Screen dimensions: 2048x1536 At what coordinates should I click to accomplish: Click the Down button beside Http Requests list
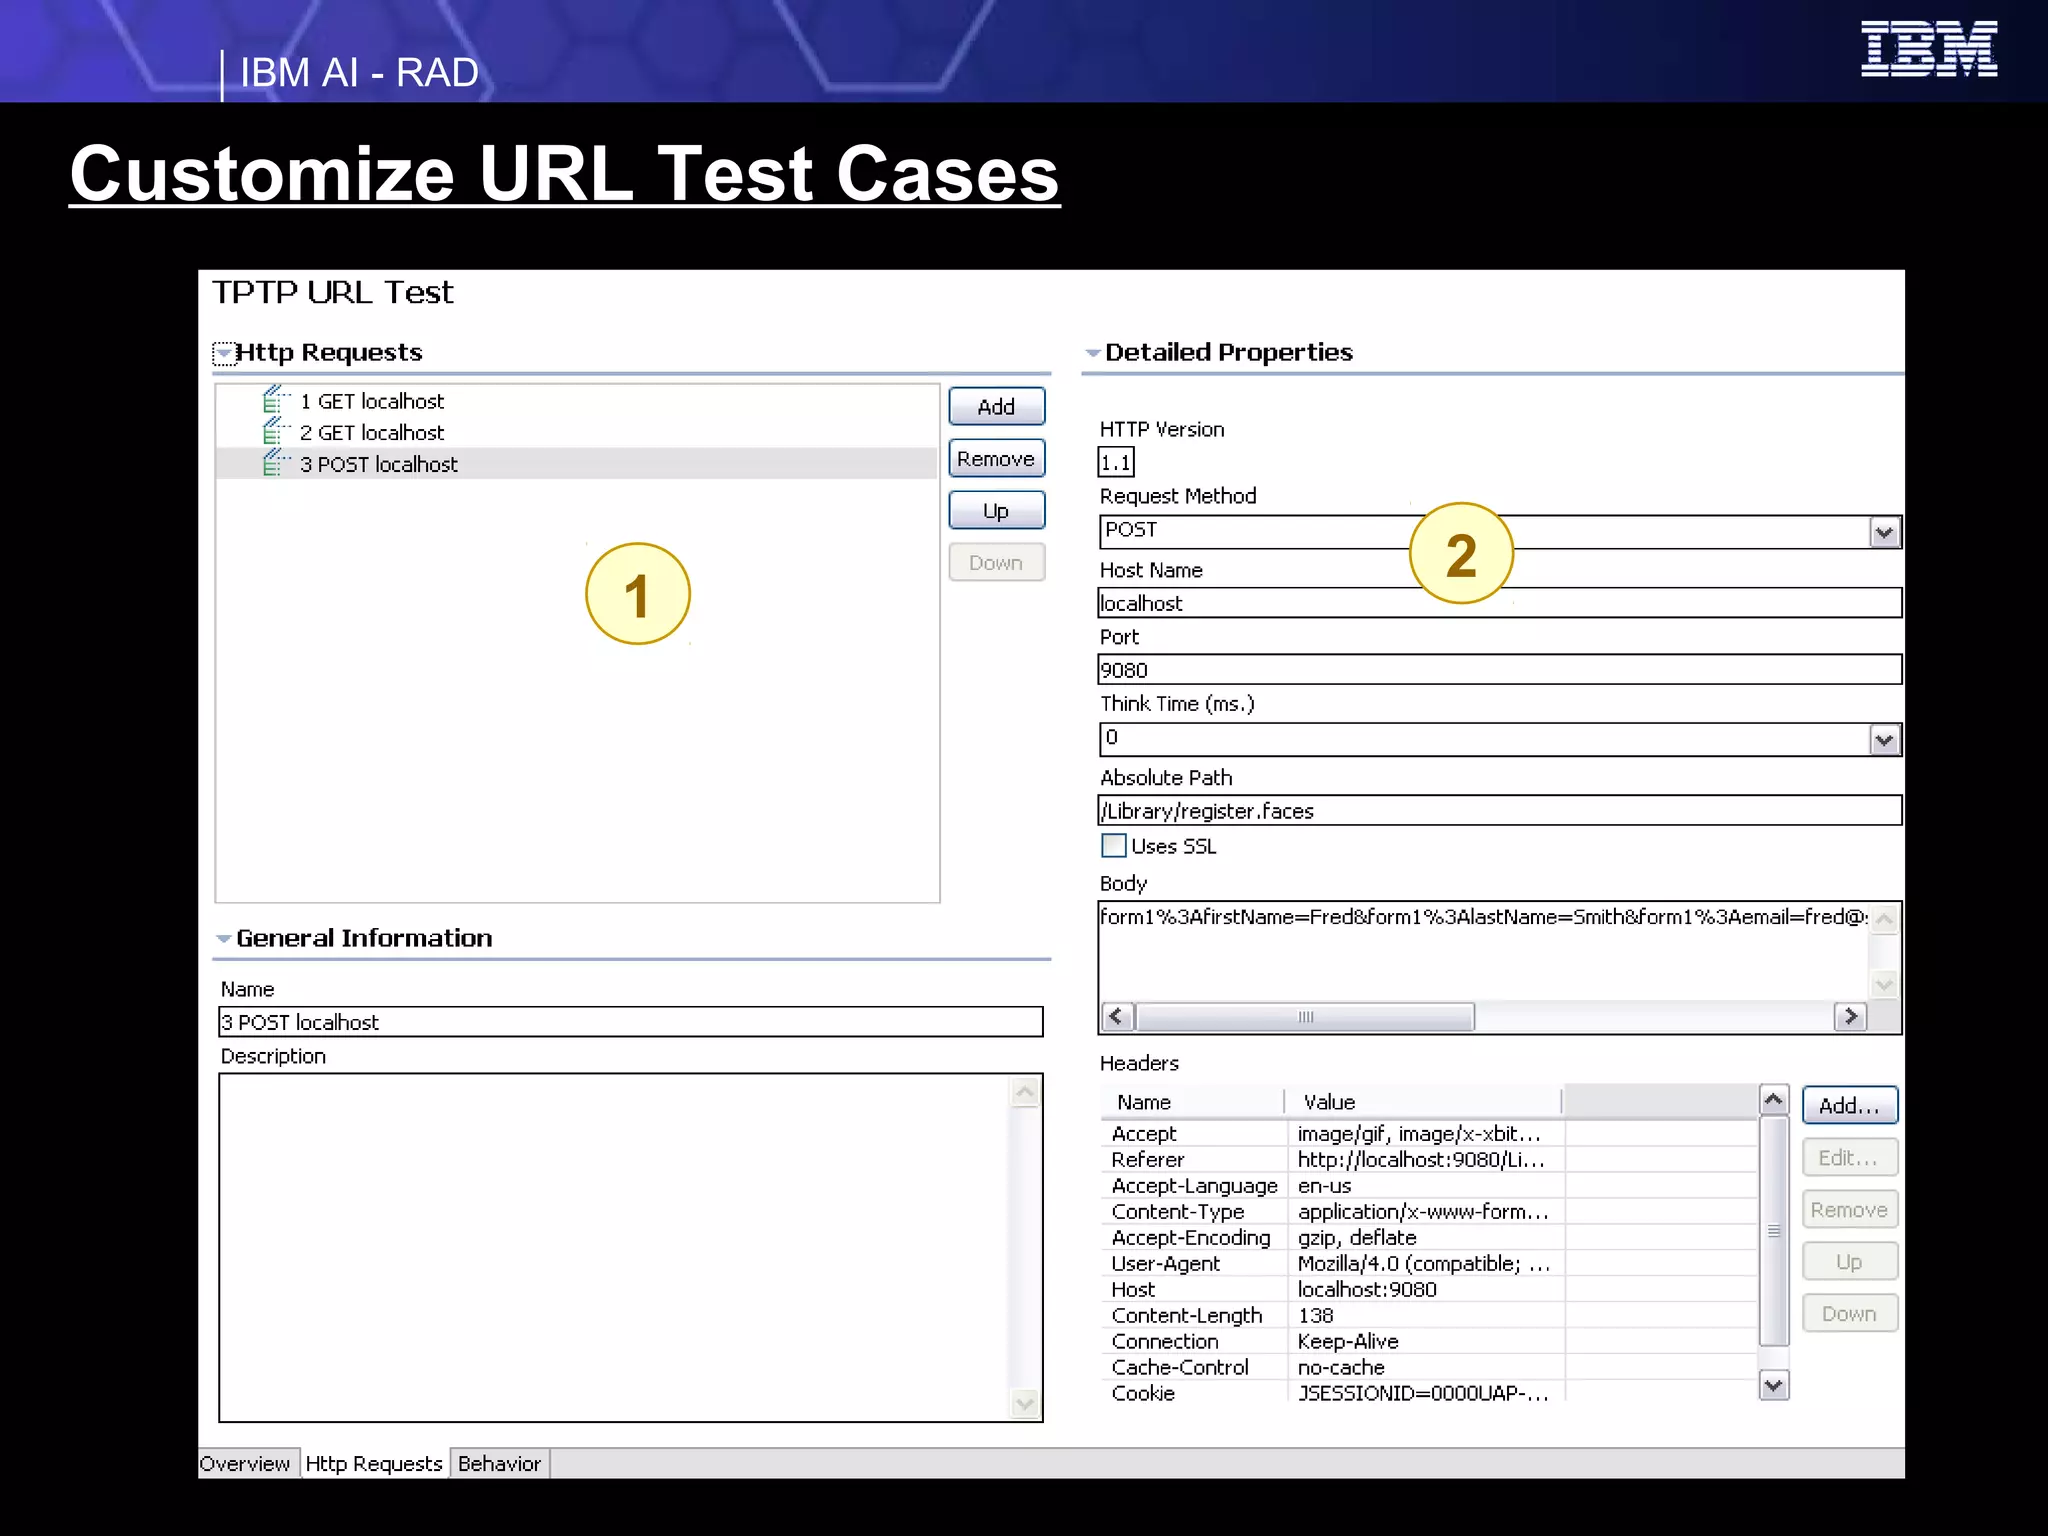click(996, 563)
